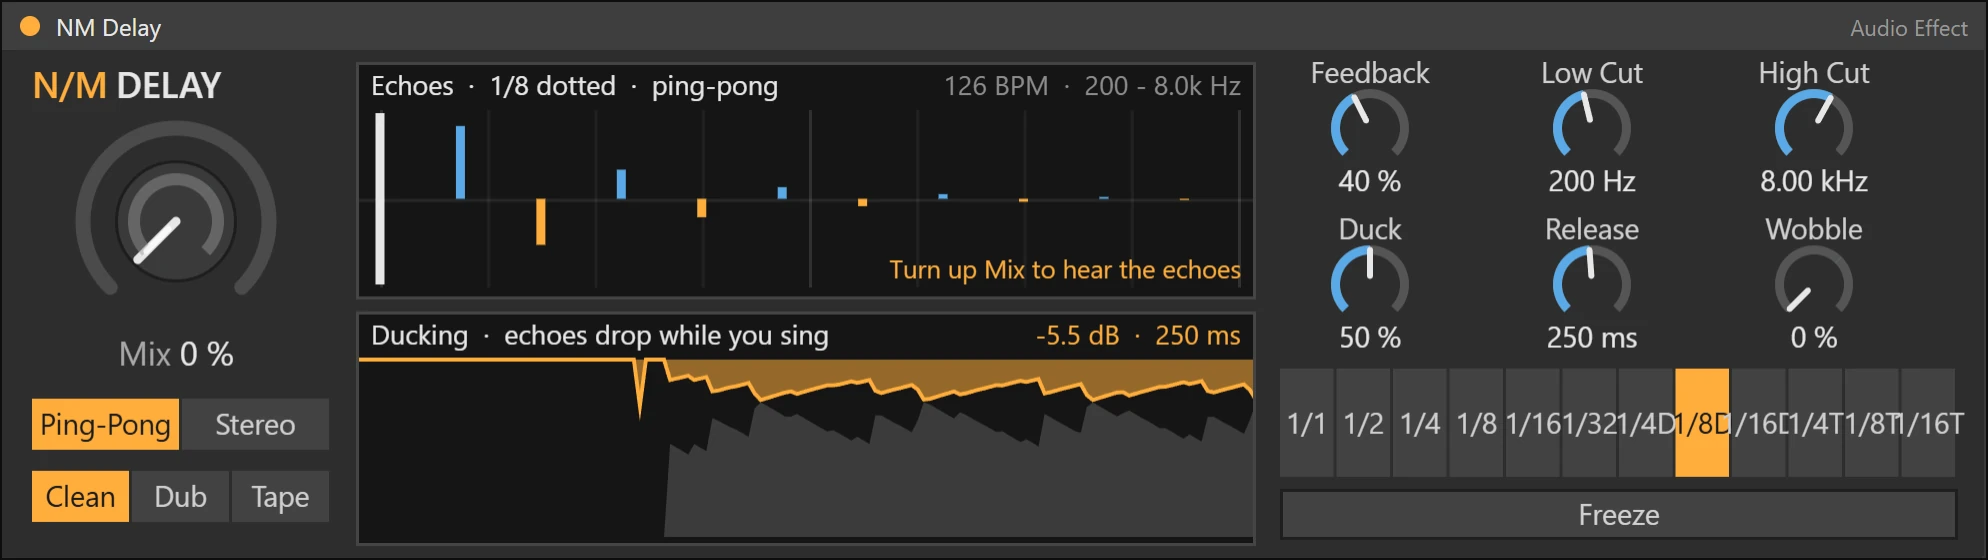This screenshot has height=560, width=1988.
Task: Set delay time to 1/16 triplet
Action: pyautogui.click(x=1928, y=423)
